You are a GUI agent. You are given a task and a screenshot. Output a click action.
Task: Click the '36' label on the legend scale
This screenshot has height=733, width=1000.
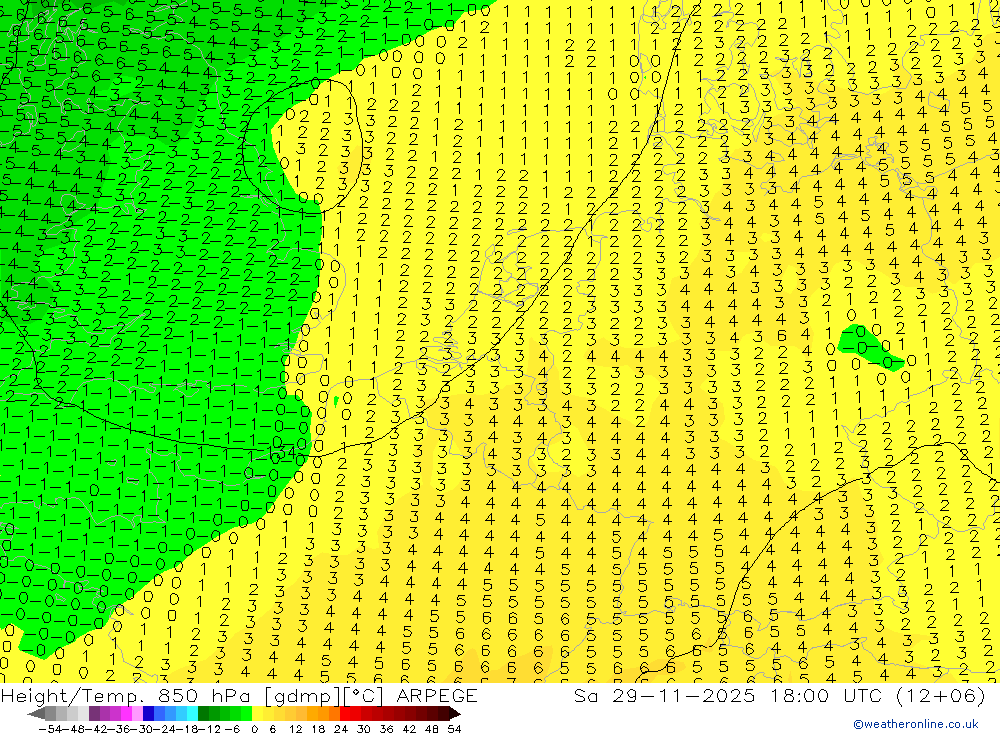(x=386, y=729)
